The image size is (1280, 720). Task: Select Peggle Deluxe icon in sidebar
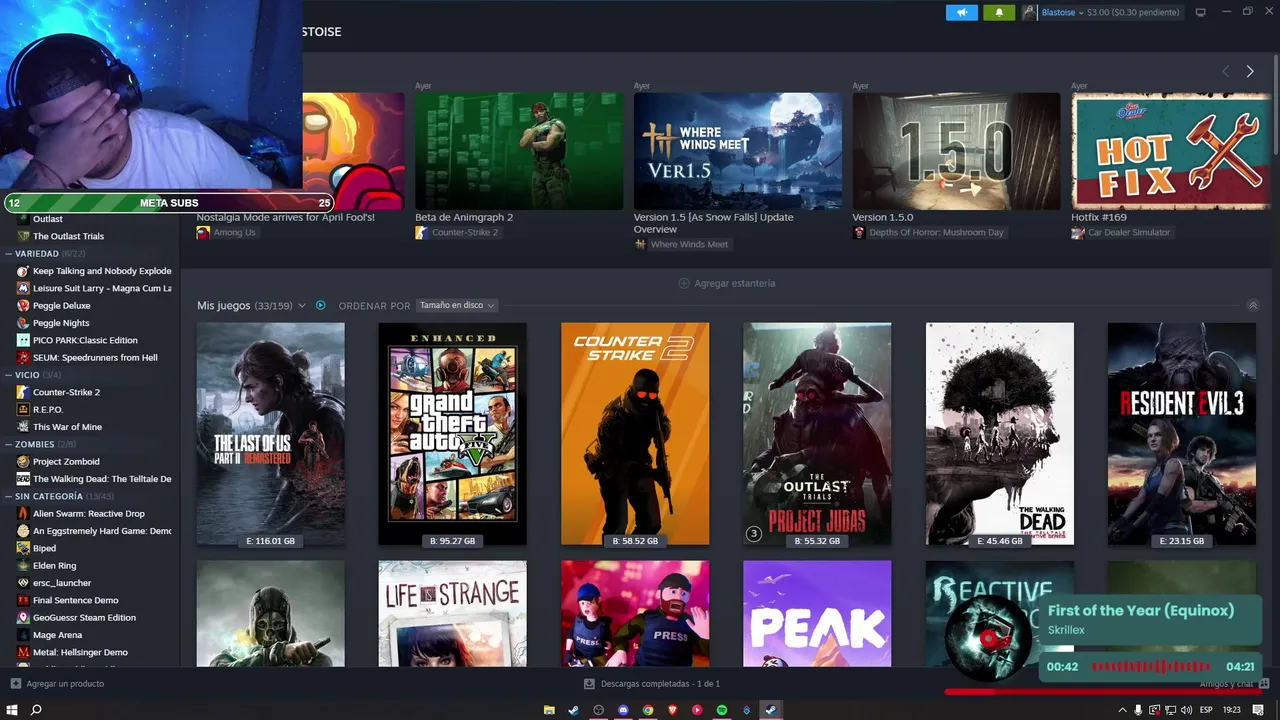click(x=24, y=306)
